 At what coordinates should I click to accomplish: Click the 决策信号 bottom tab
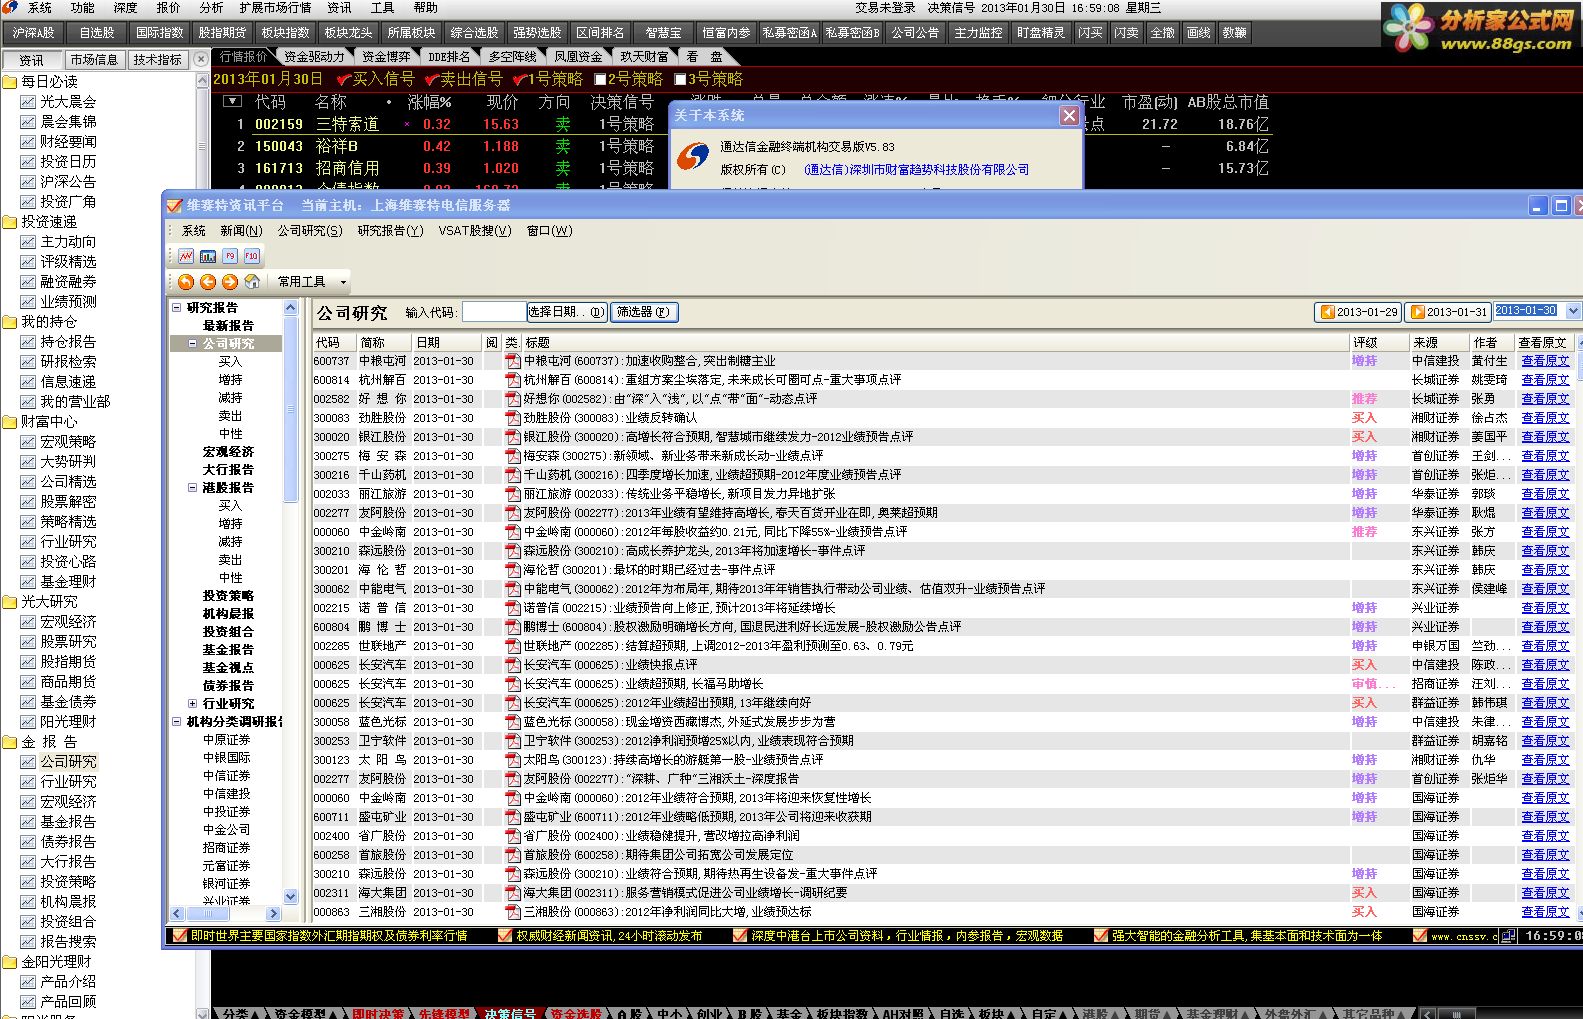point(510,1013)
